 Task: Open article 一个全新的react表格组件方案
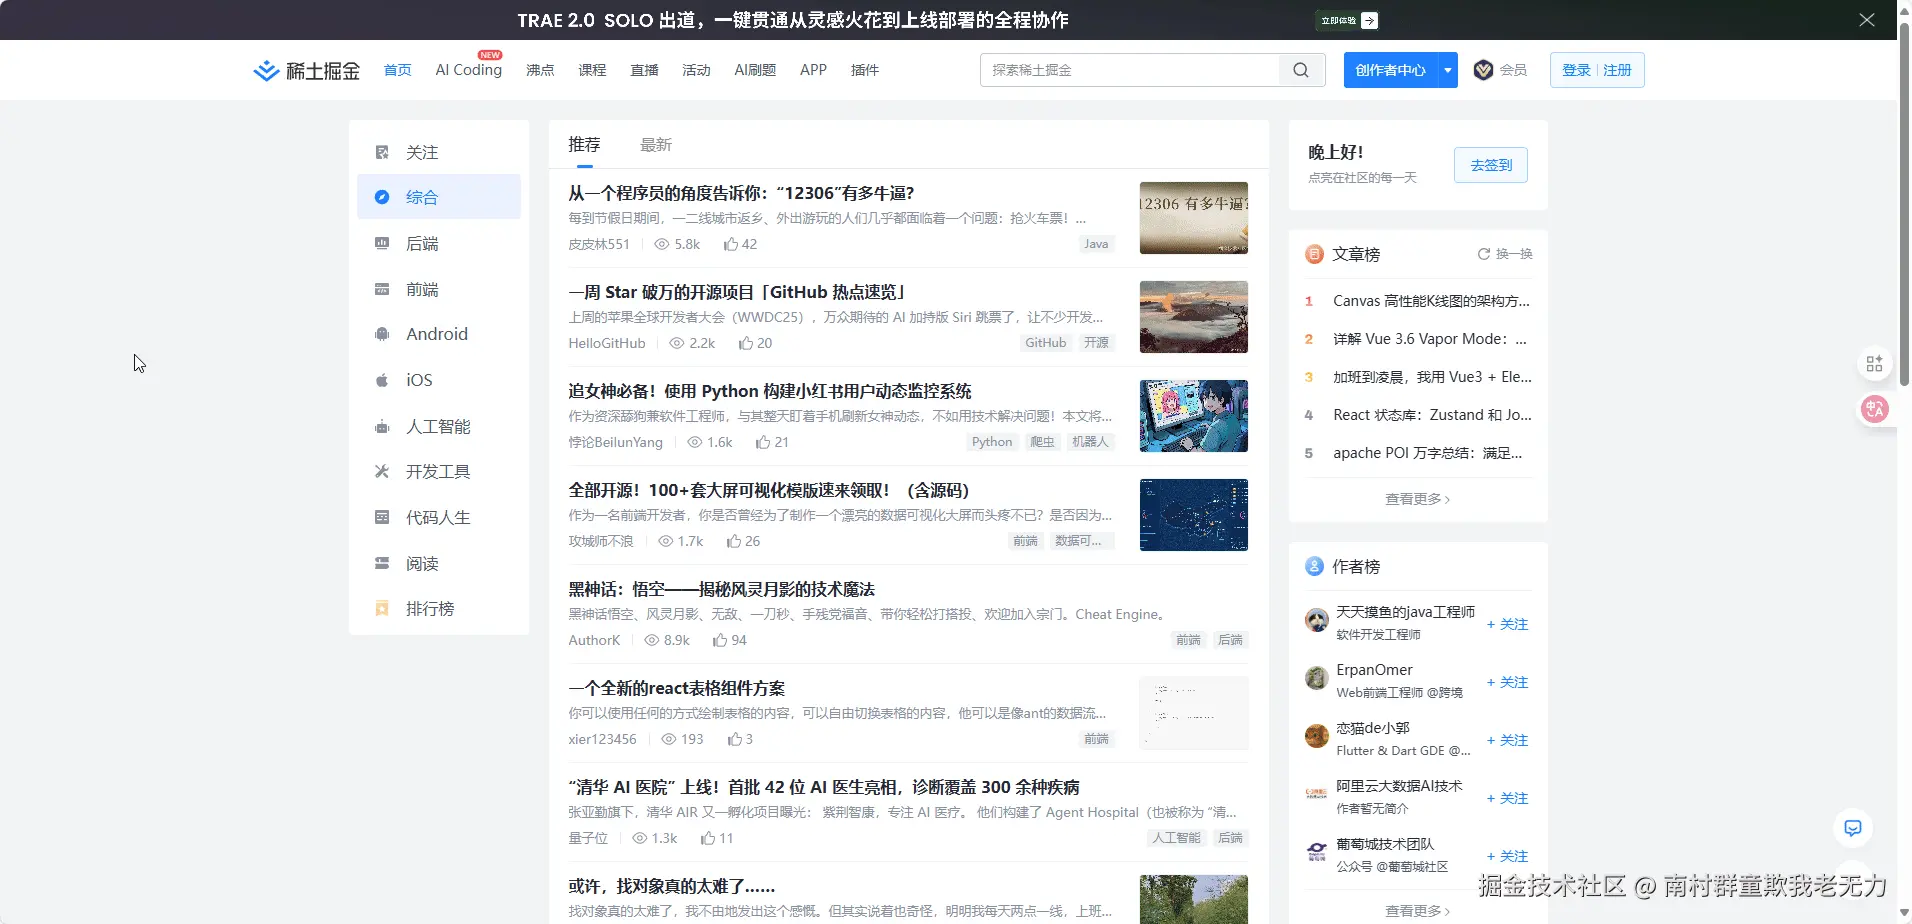677,688
